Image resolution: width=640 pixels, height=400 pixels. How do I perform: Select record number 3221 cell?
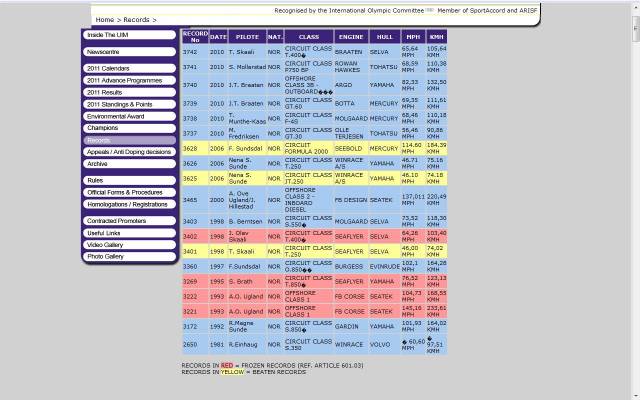195,311
